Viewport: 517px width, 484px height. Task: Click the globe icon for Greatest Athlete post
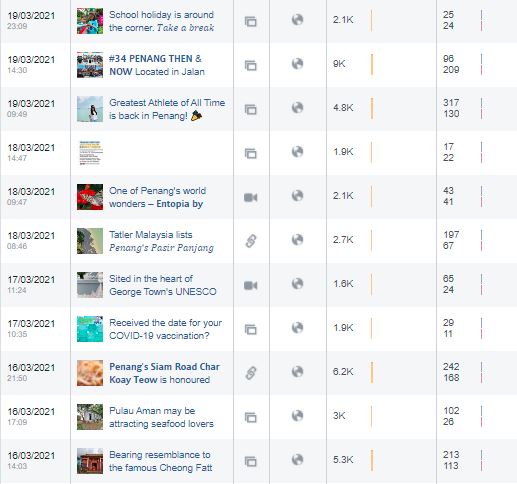click(x=297, y=108)
